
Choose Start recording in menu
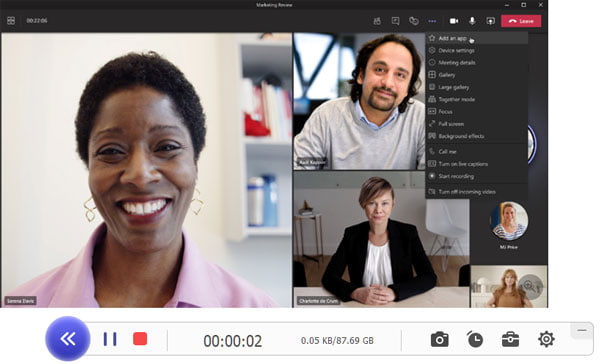[477, 176]
